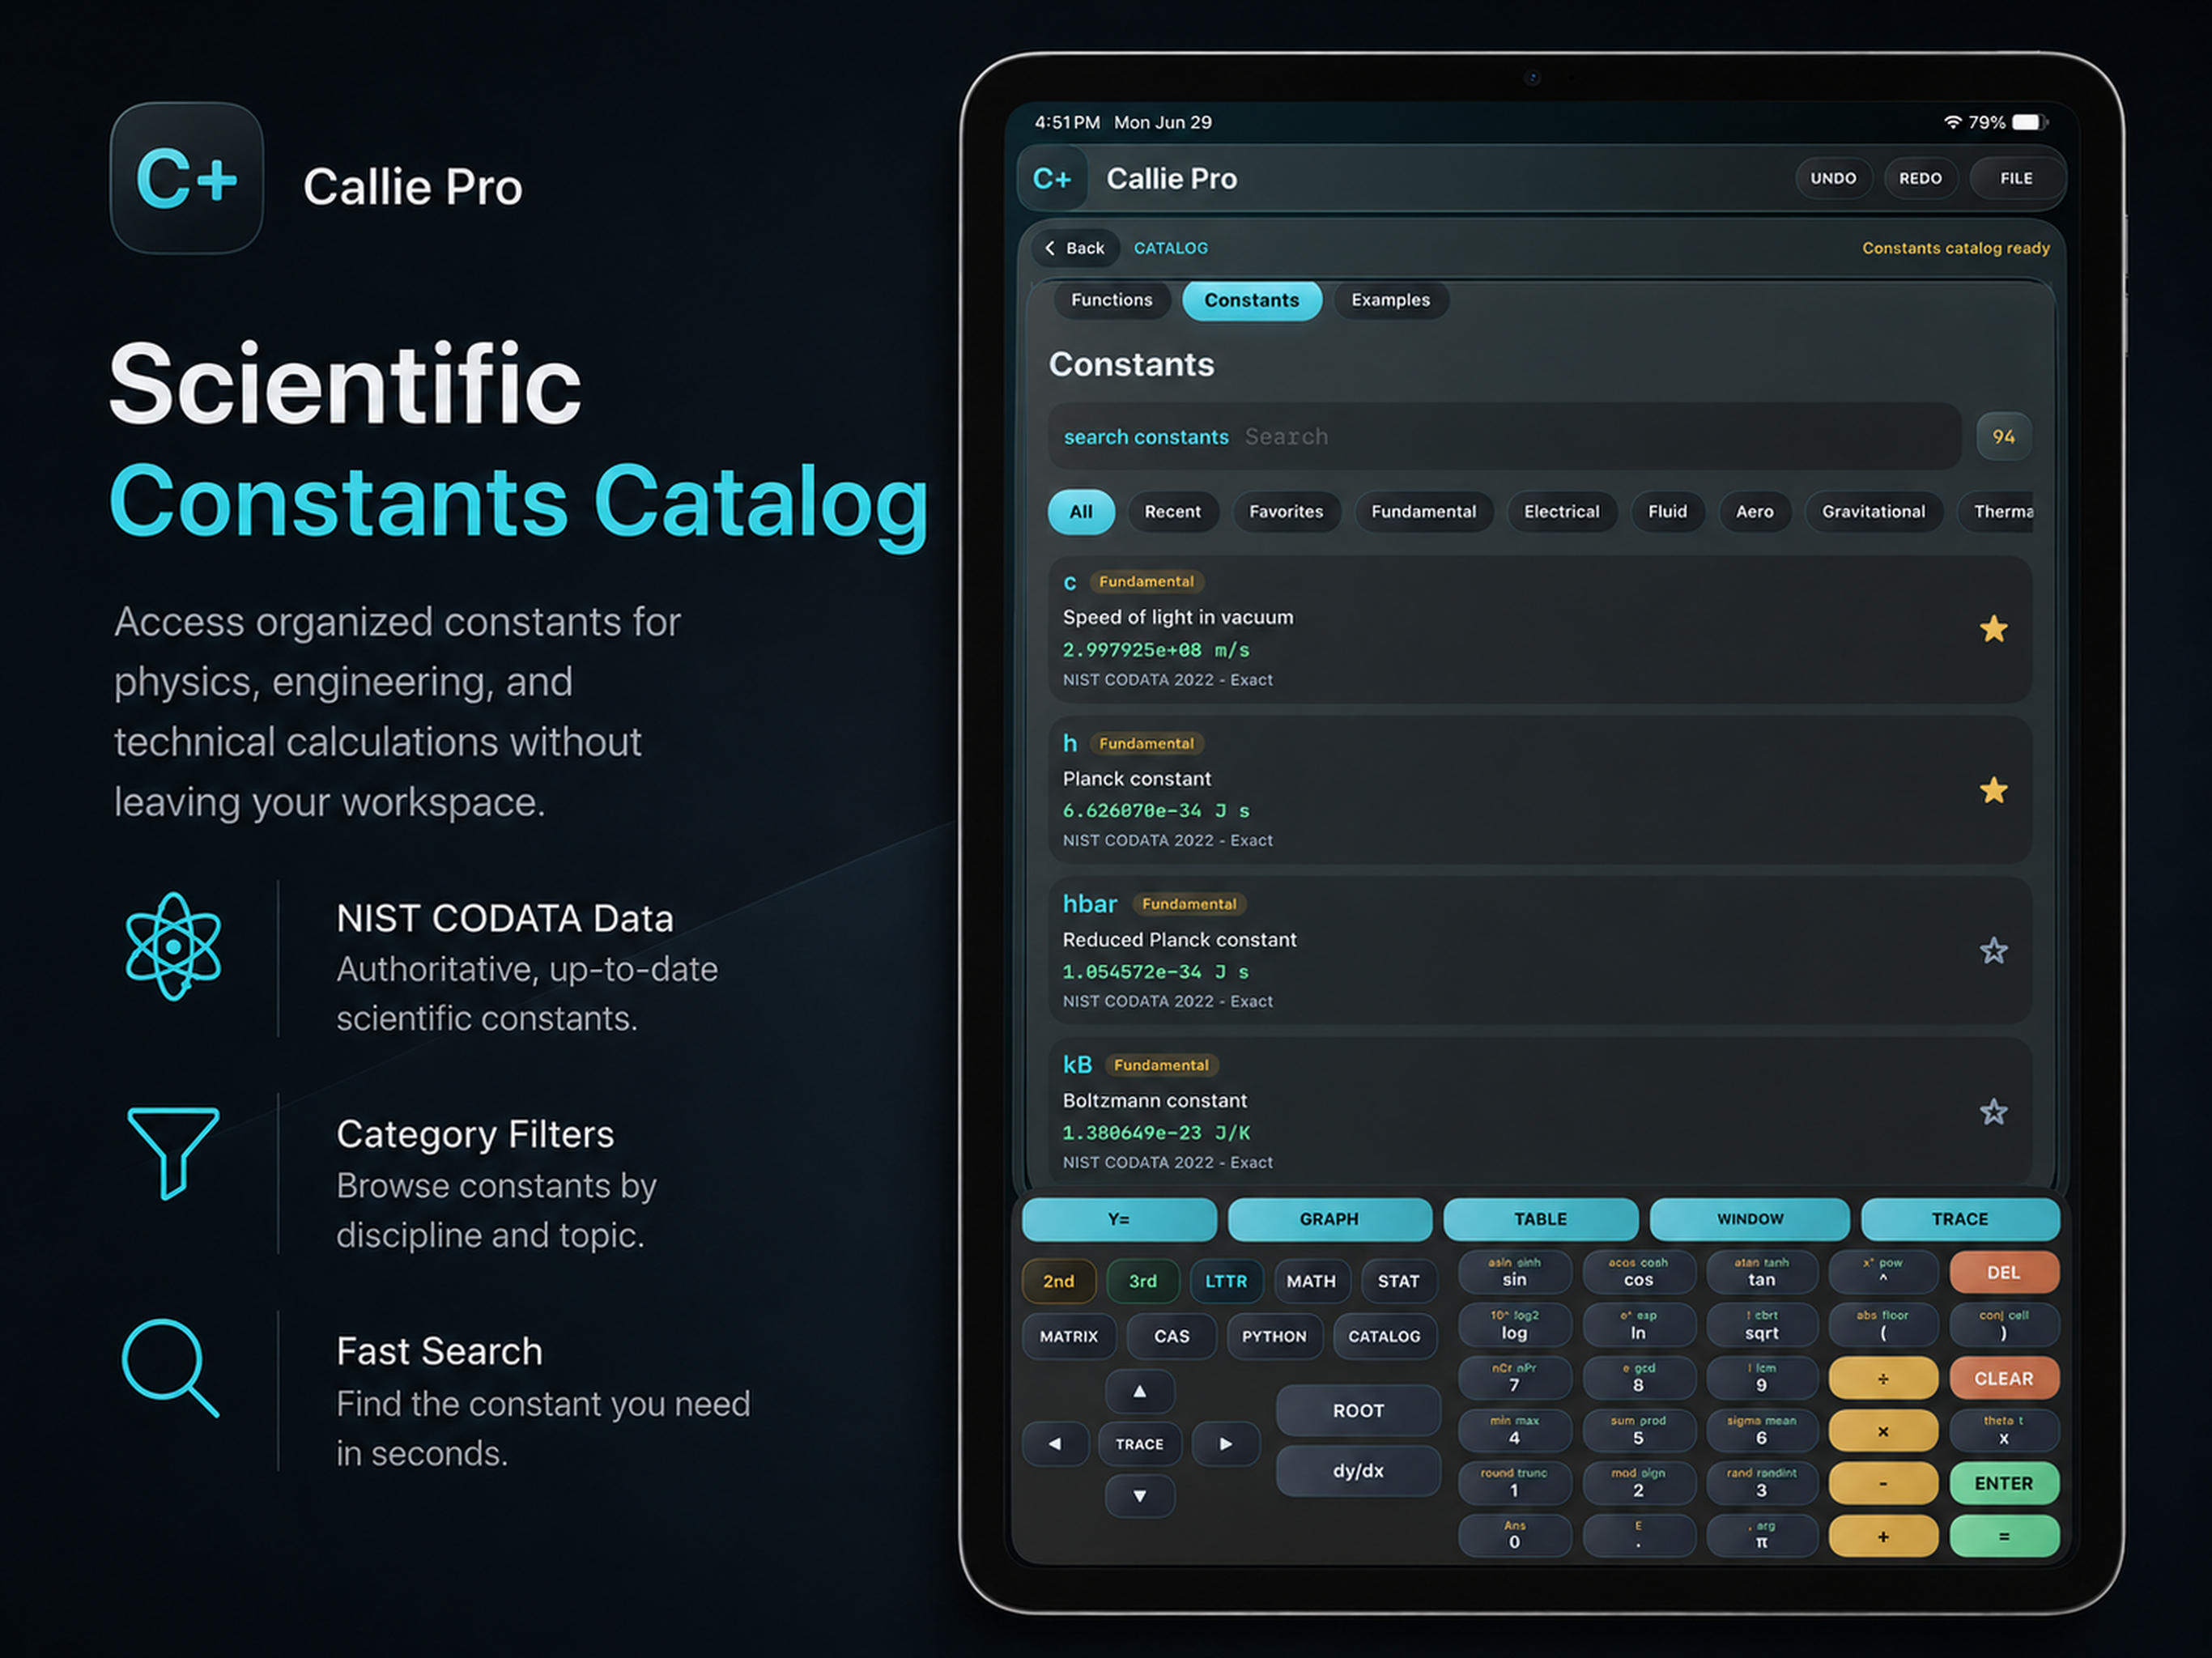
Task: Tap the caret power key
Action: point(1883,1272)
